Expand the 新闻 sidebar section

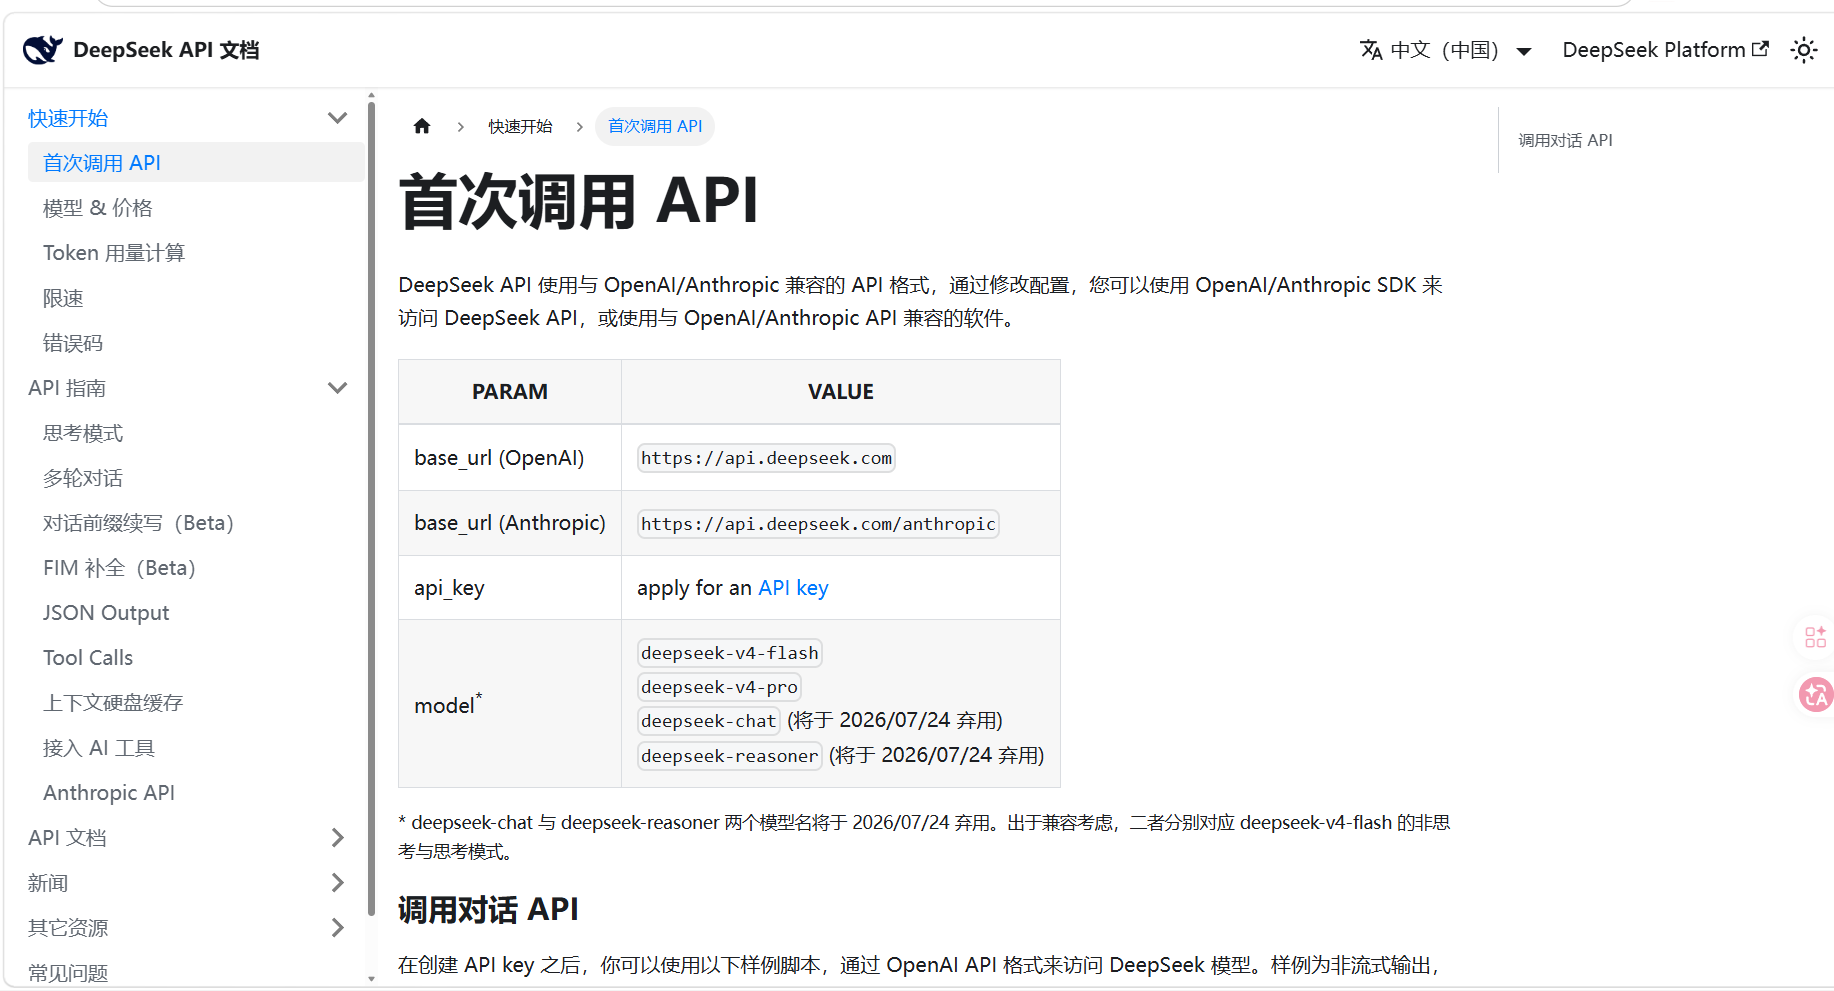(x=338, y=883)
